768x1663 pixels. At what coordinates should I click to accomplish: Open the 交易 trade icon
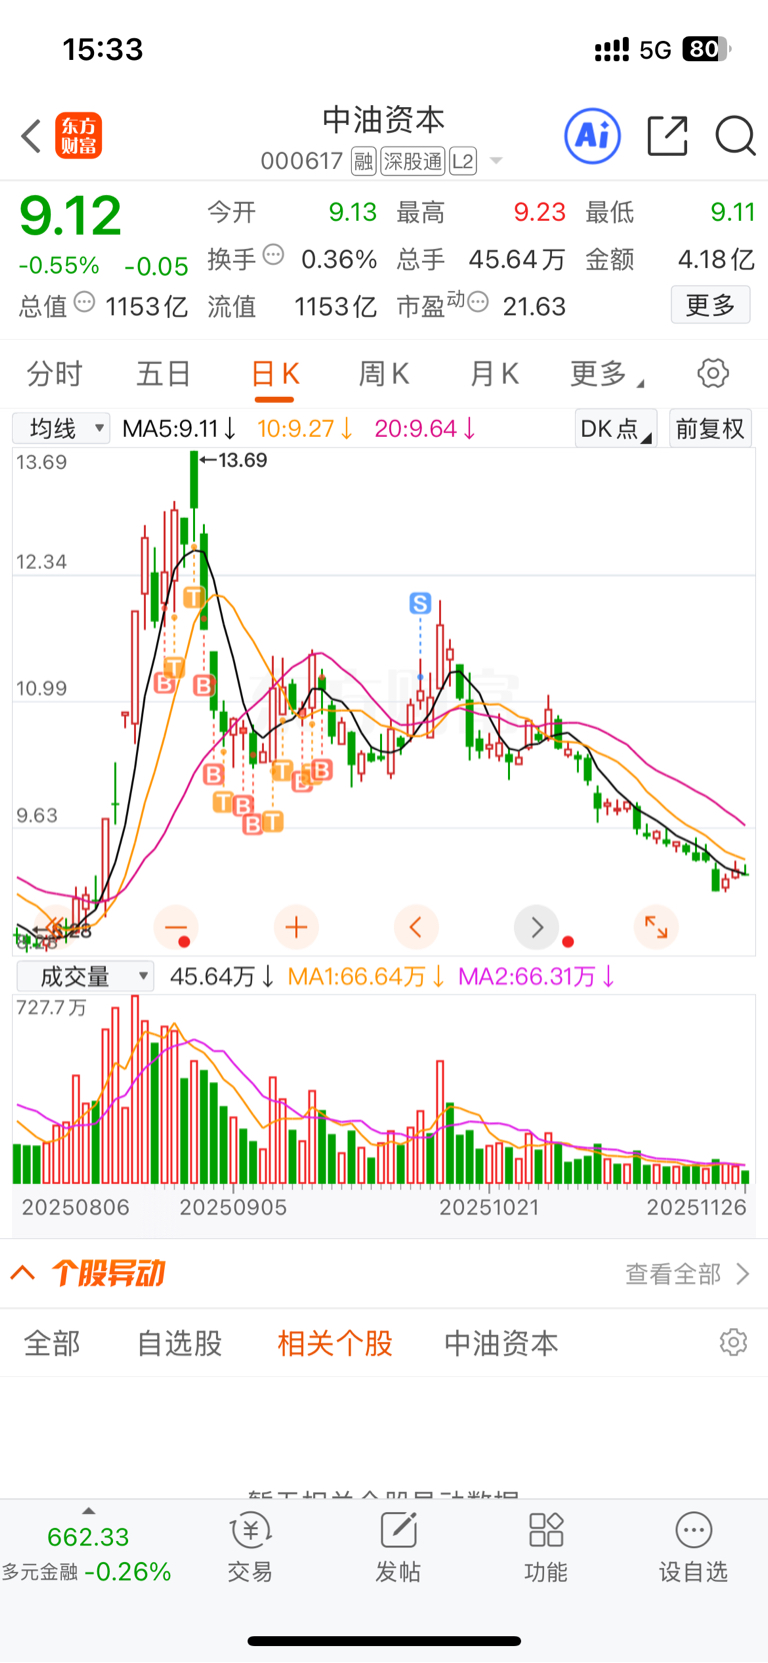point(250,1548)
